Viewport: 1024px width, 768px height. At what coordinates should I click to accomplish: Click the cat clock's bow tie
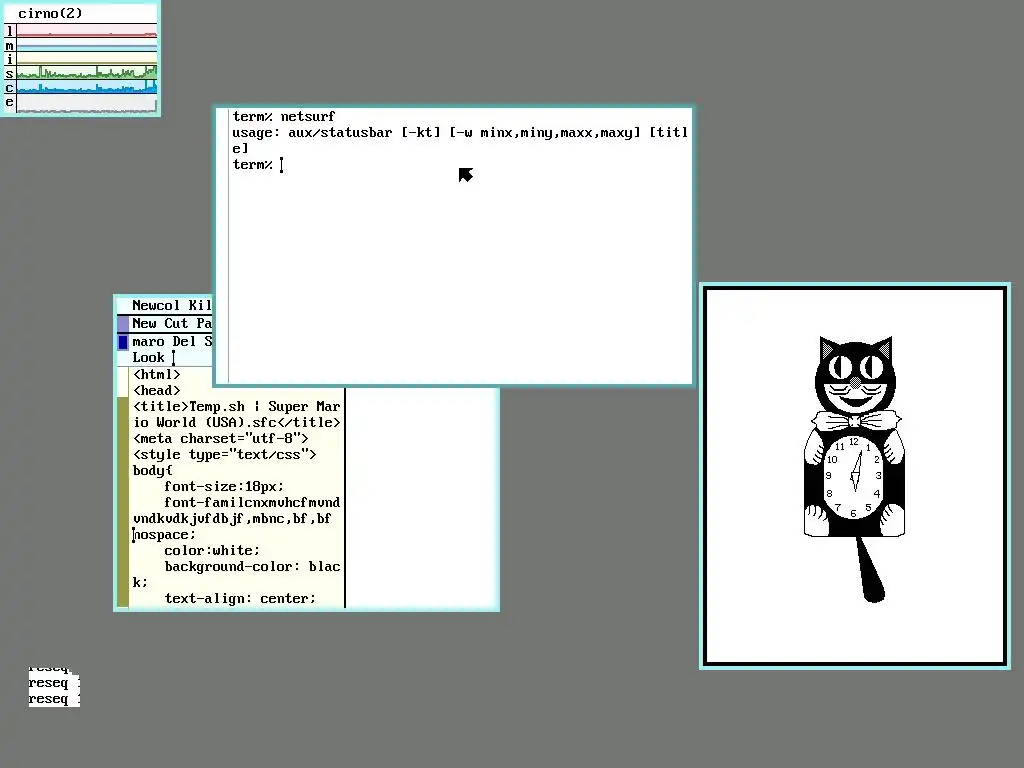click(856, 421)
